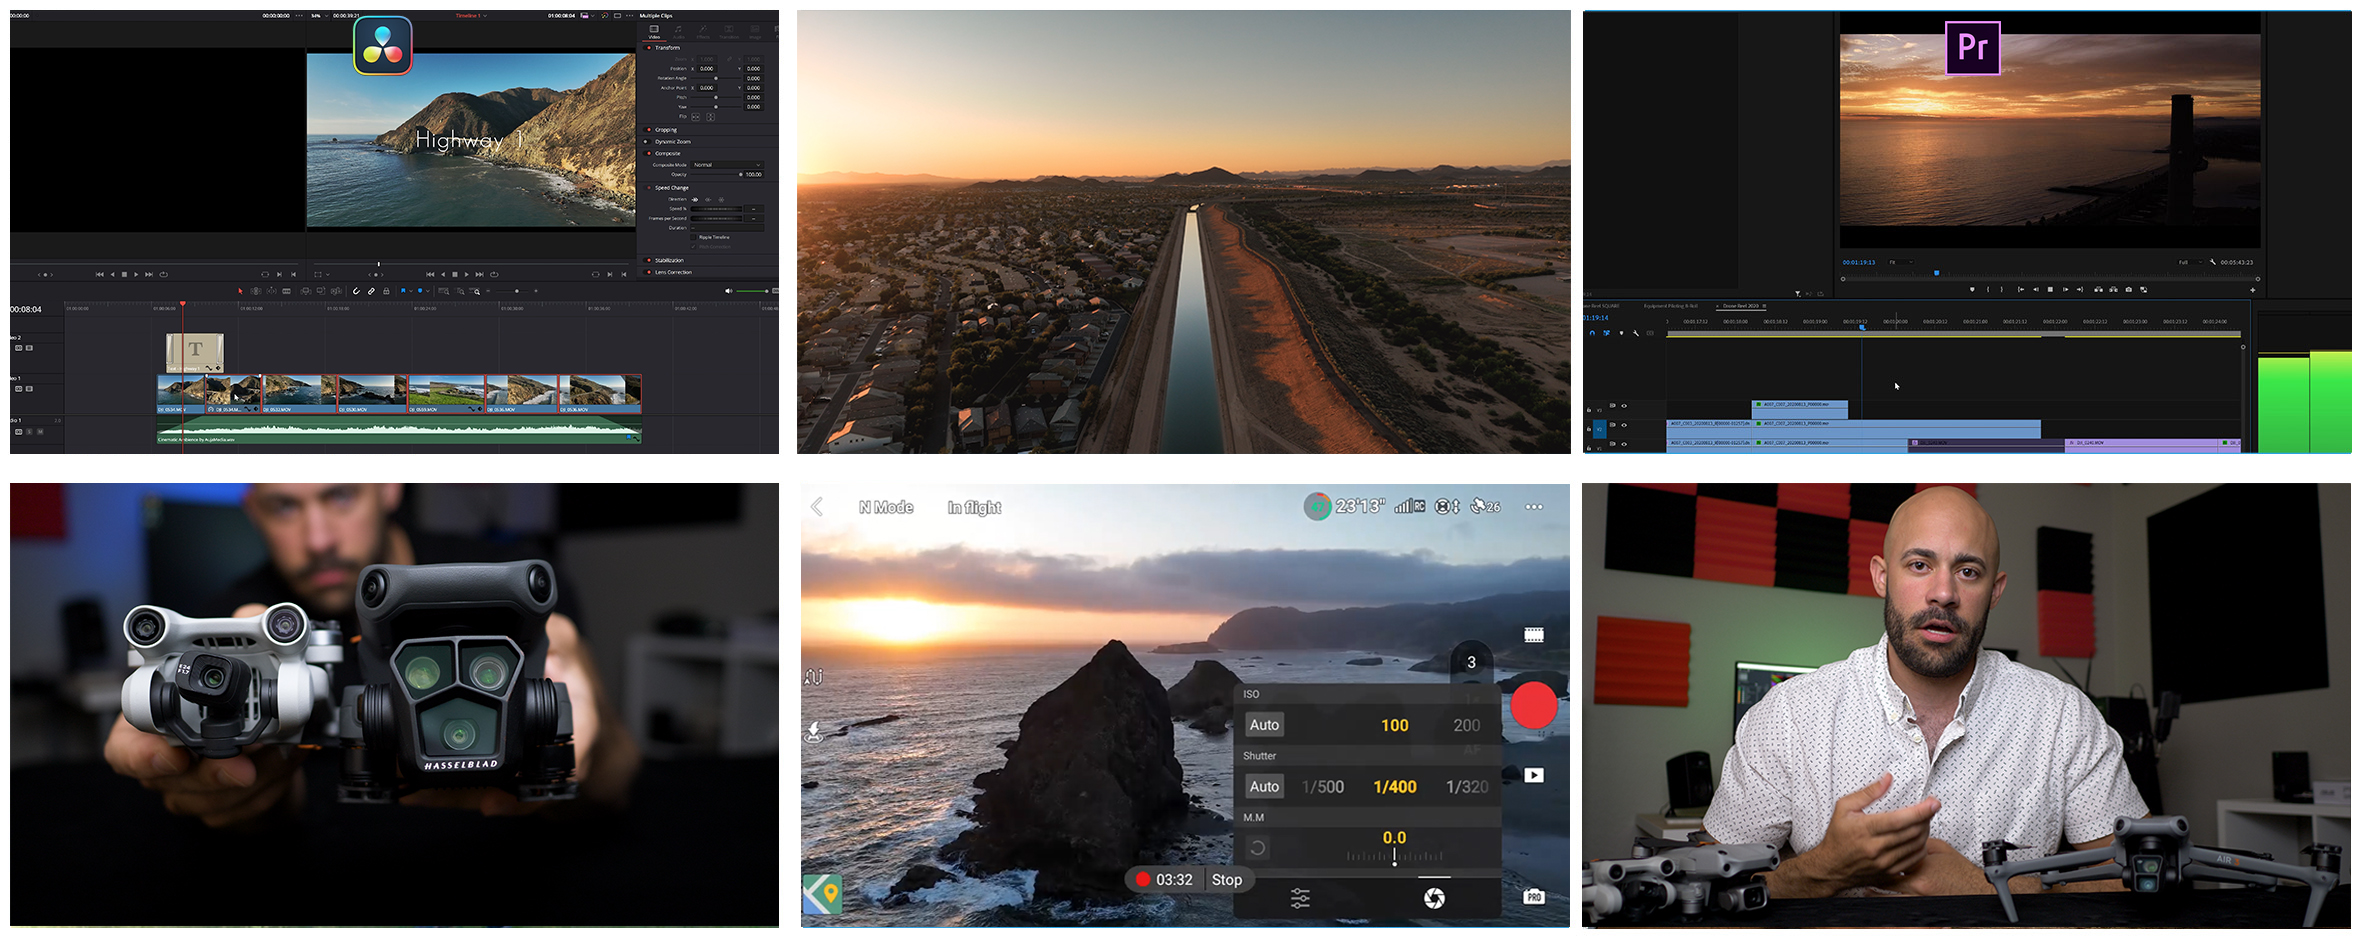Tap the waypoint flight icon on DJI left edge
The width and height of the screenshot is (2364, 940).
point(814,677)
